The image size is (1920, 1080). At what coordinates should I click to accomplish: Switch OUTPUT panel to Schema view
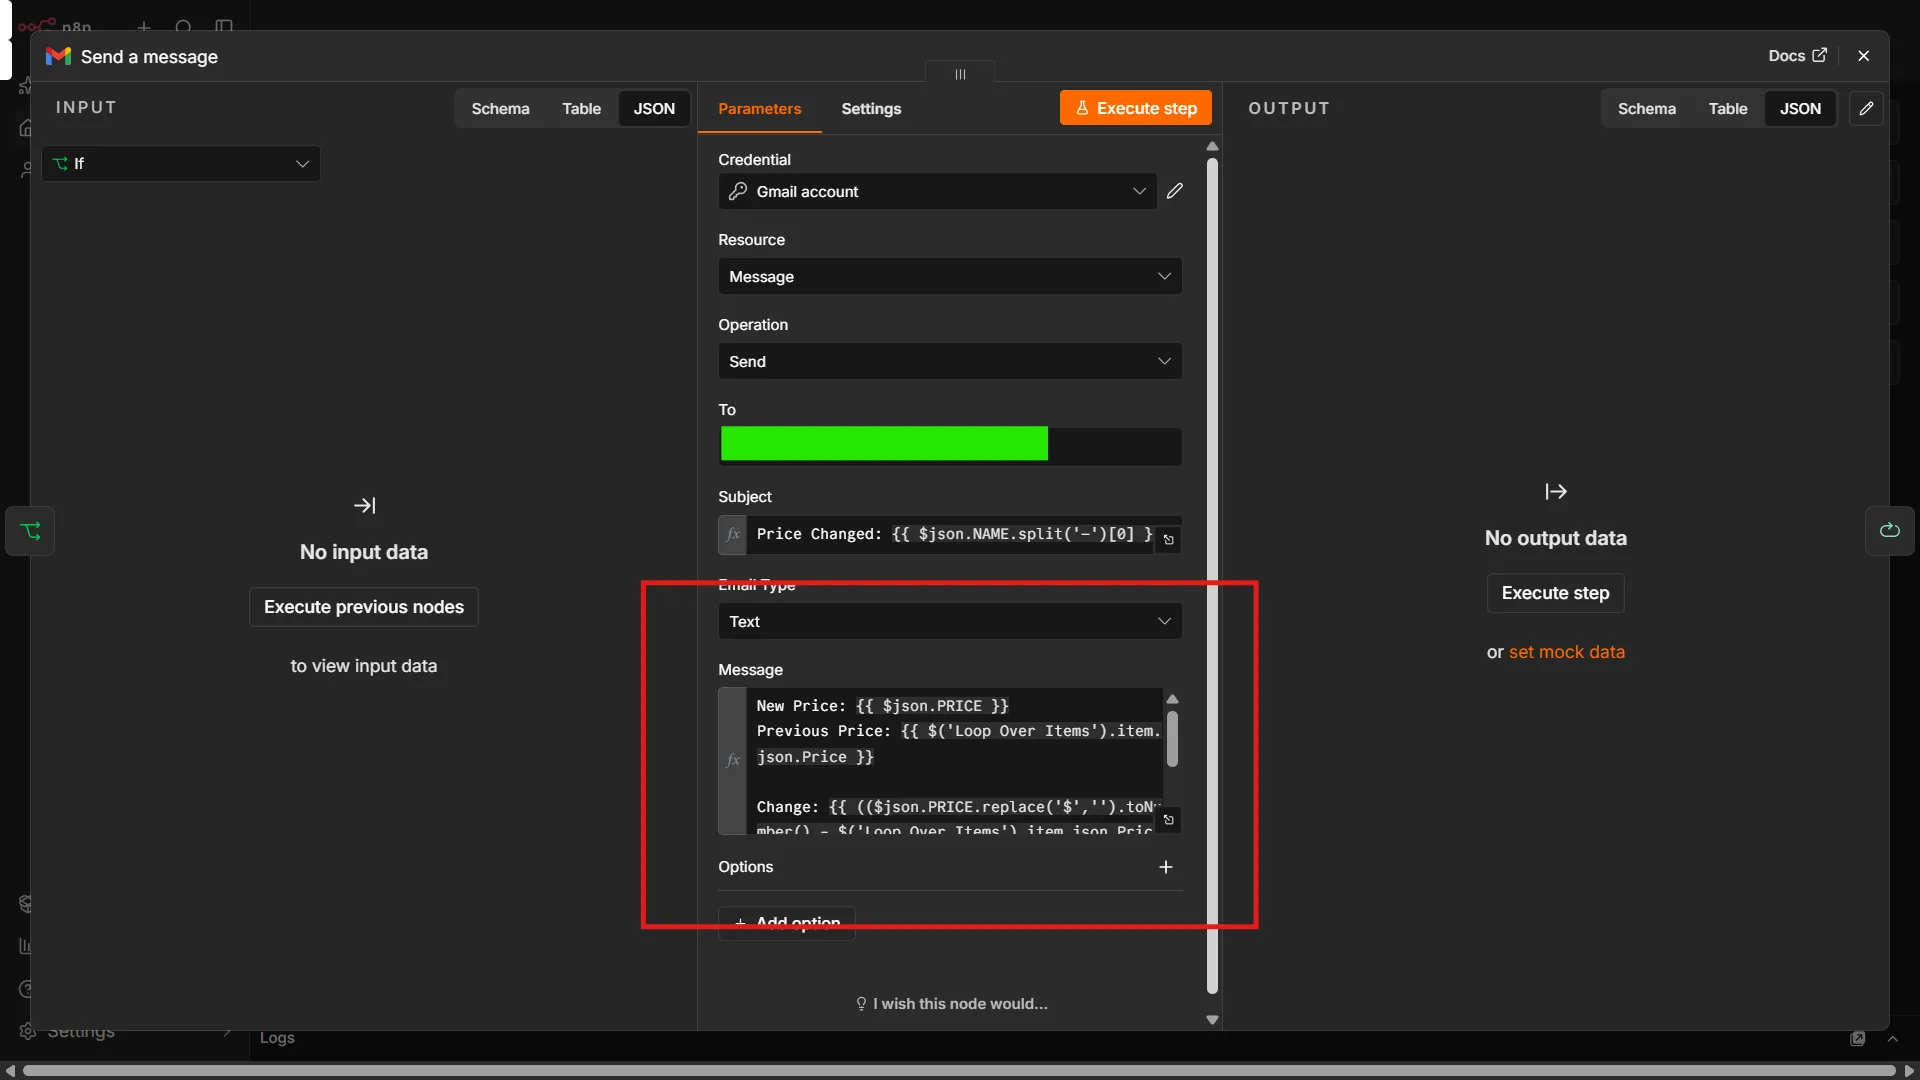tap(1646, 108)
